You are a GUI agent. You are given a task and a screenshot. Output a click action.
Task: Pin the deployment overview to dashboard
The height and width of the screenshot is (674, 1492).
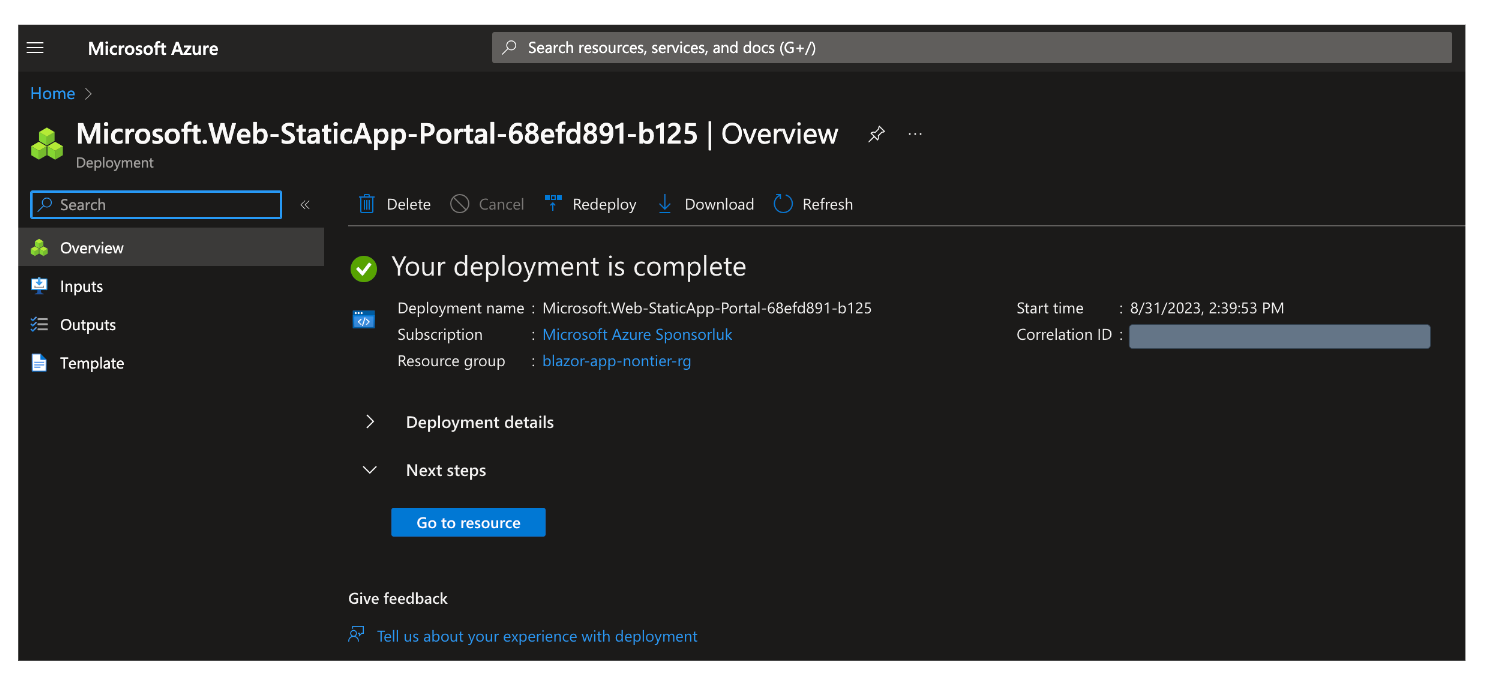tap(876, 133)
